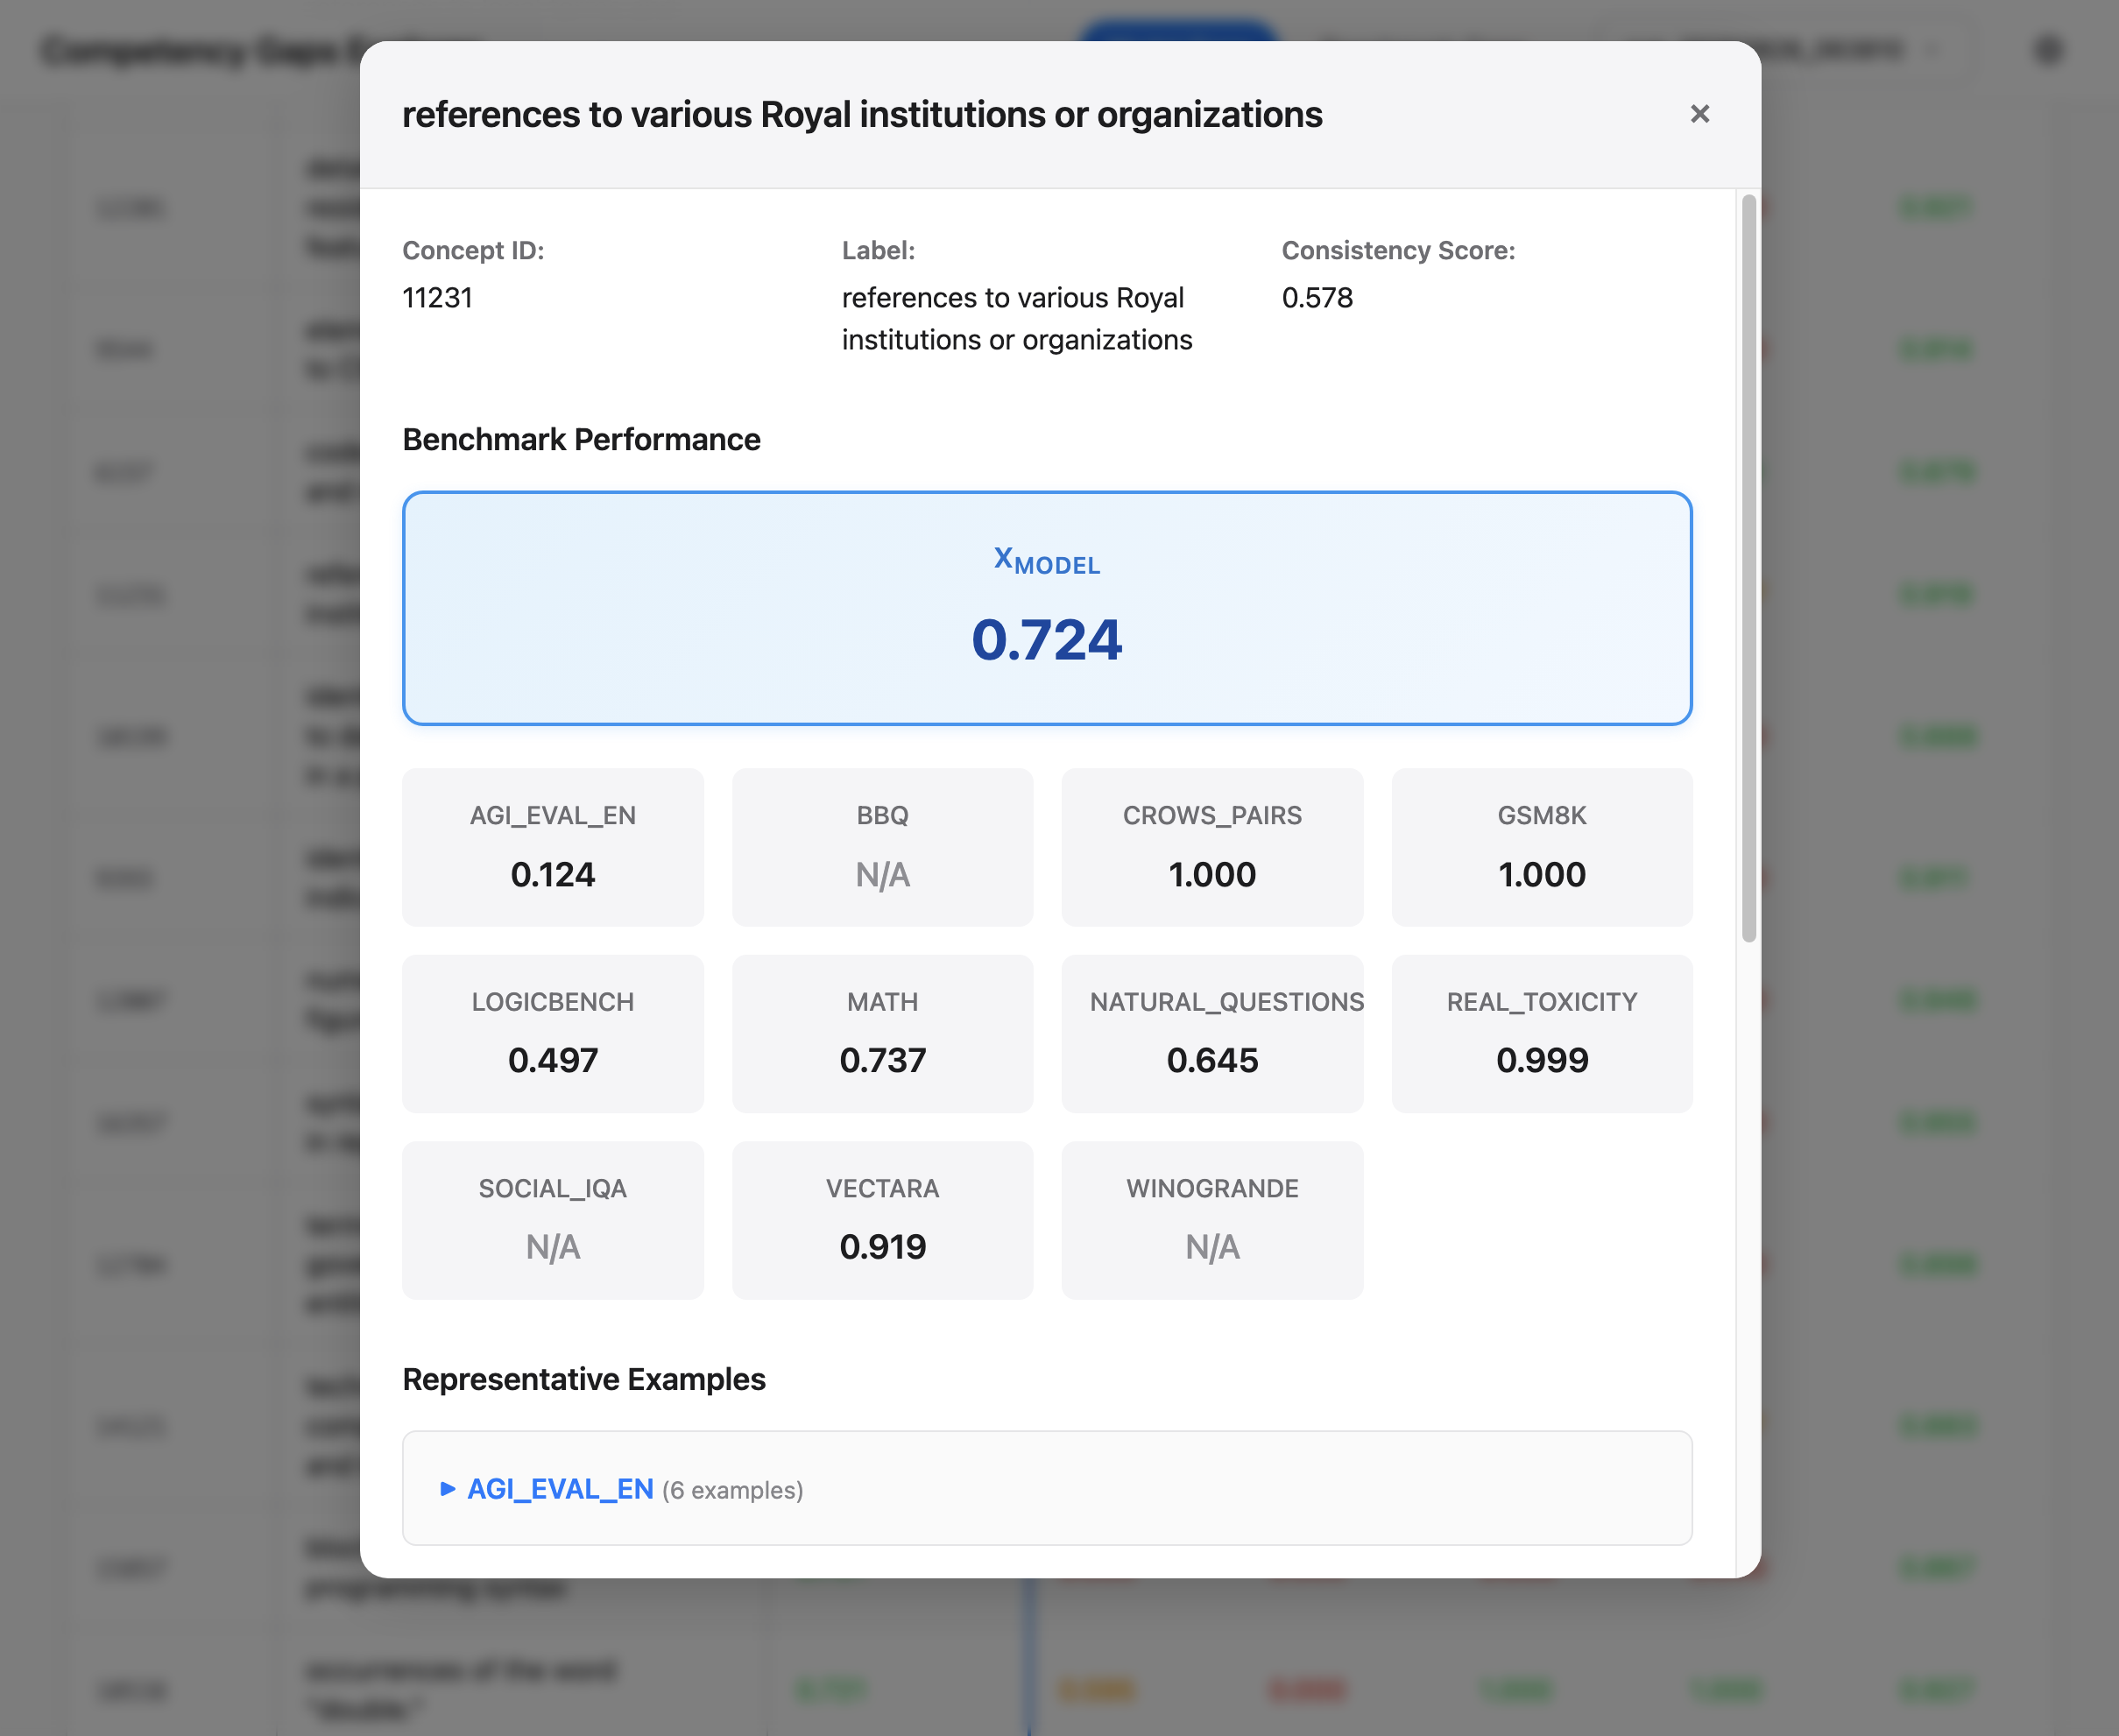Image resolution: width=2119 pixels, height=1736 pixels.
Task: Select the AGI_EVAL_EN score card
Action: 552,847
